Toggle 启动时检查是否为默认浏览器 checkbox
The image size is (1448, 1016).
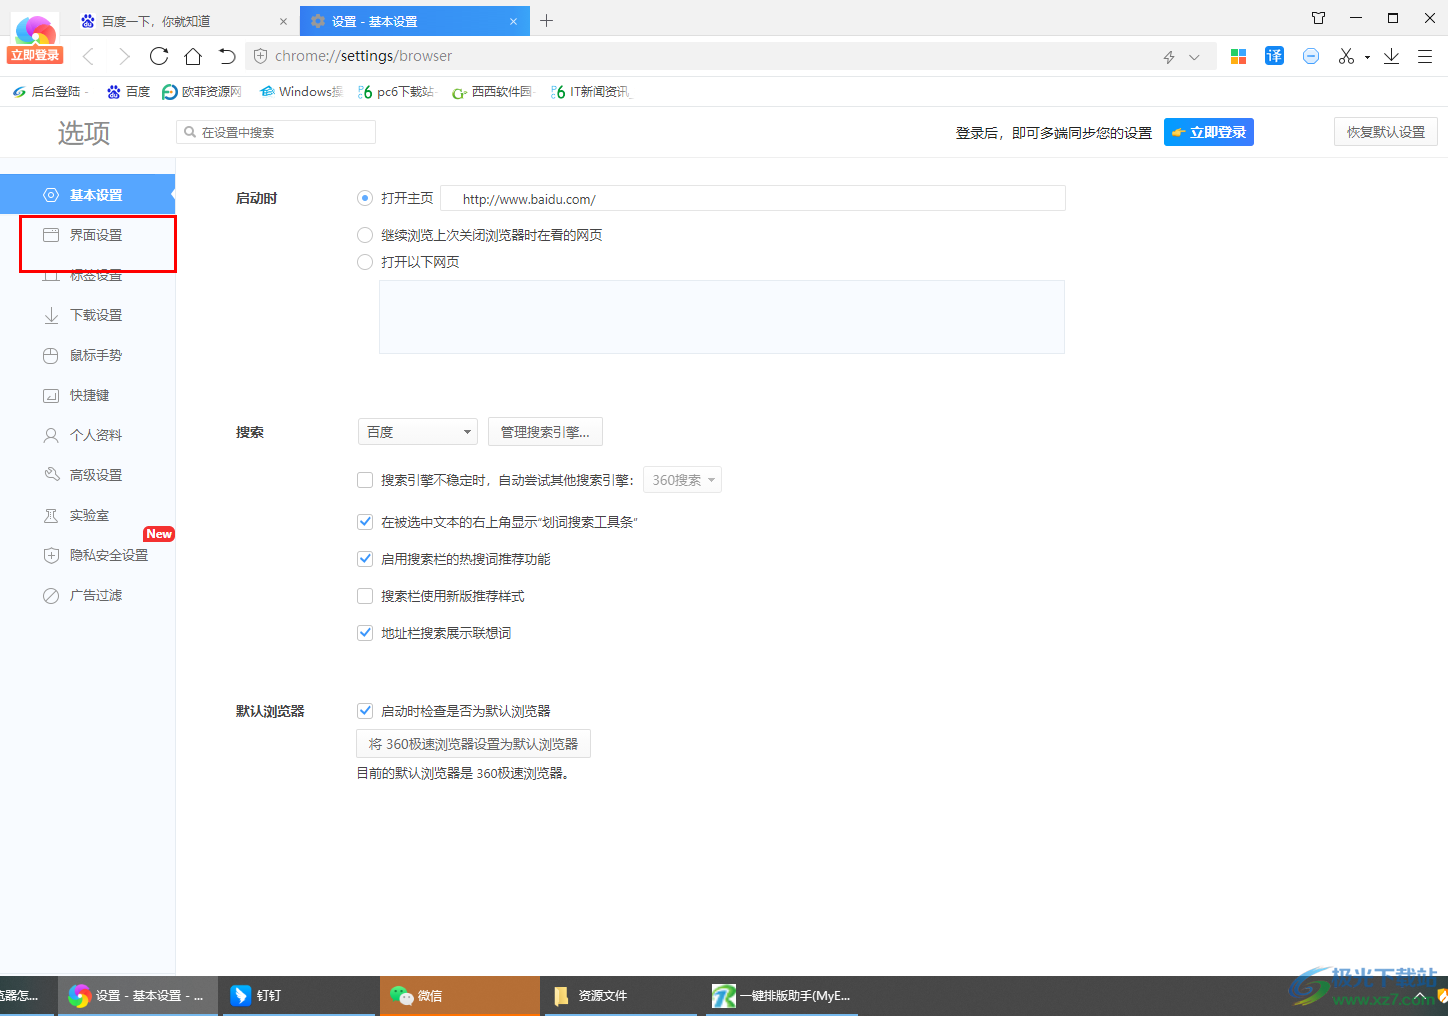pos(365,711)
